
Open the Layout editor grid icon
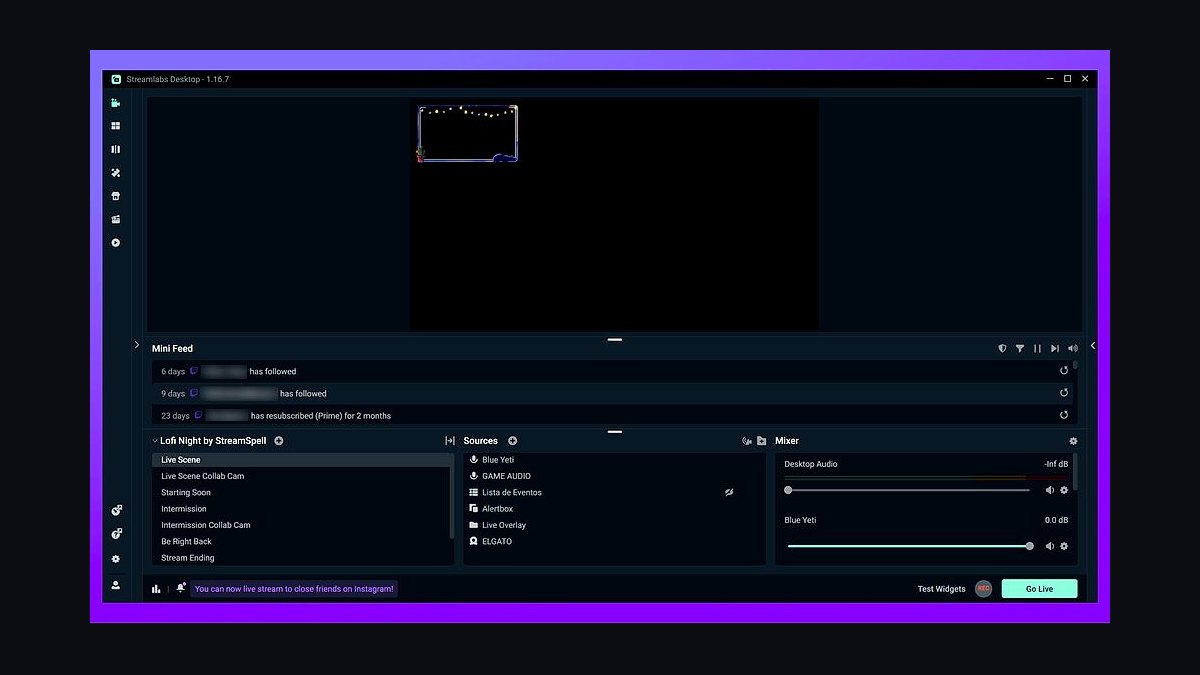116,126
